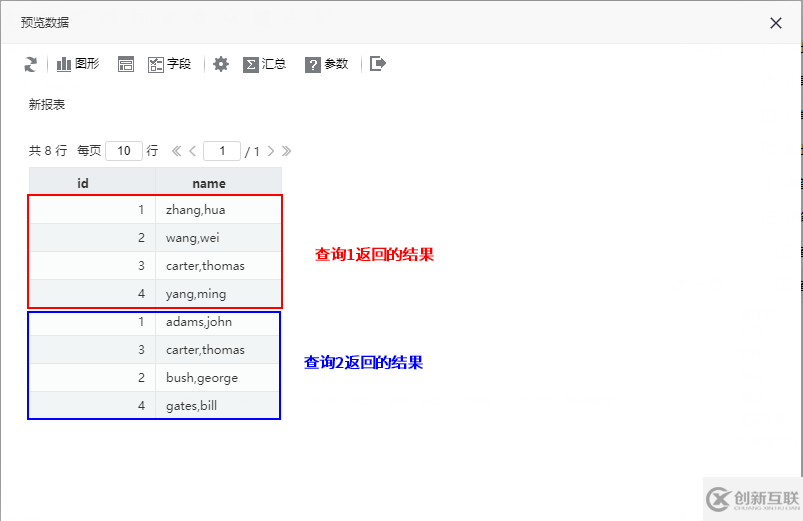Click the name column header
This screenshot has height=521, width=803.
219,183
